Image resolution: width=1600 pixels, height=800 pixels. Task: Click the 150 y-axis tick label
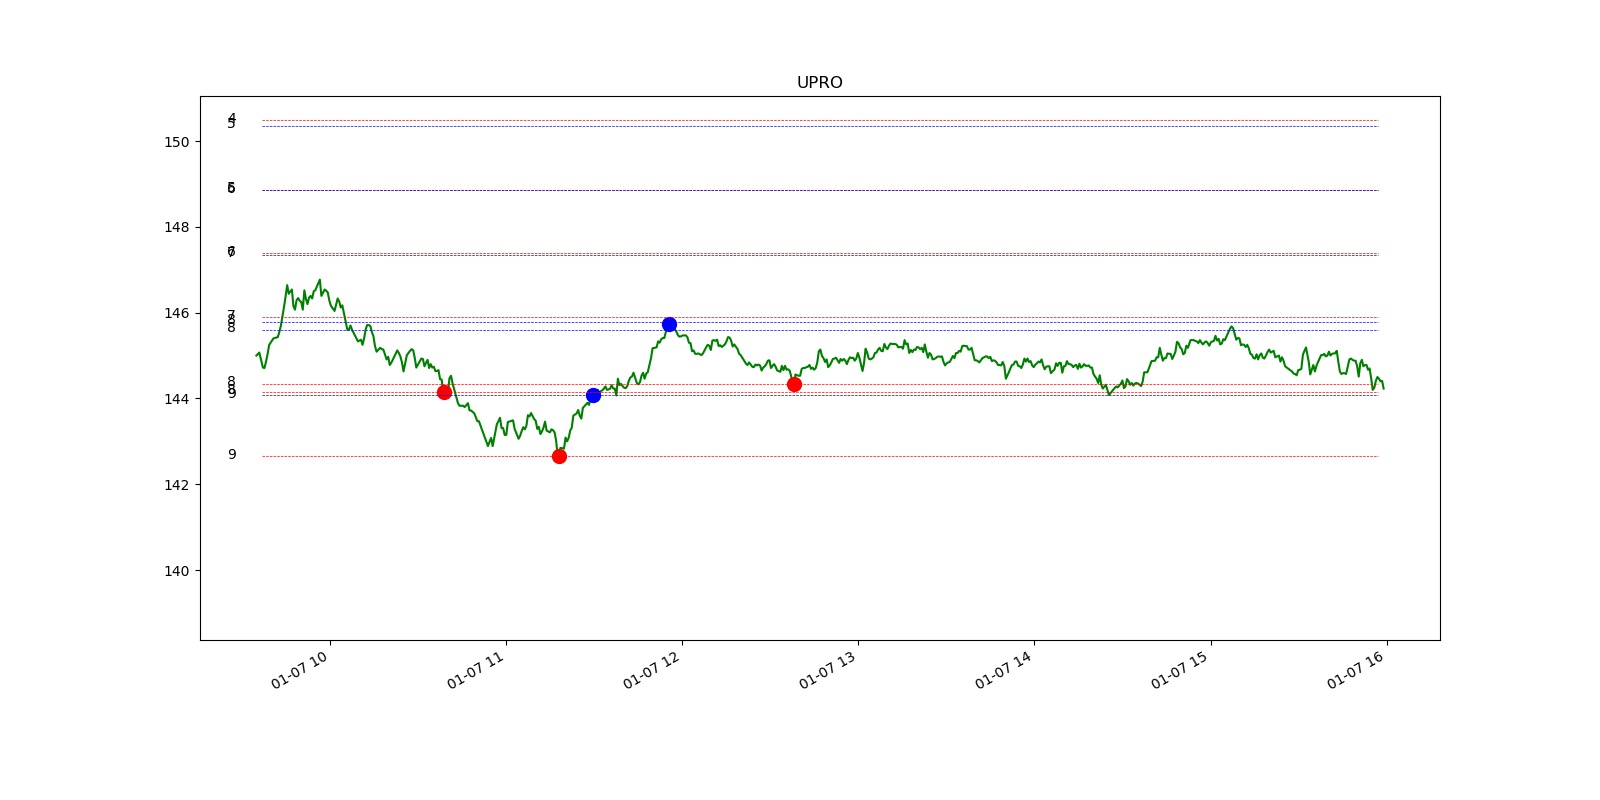pyautogui.click(x=177, y=142)
